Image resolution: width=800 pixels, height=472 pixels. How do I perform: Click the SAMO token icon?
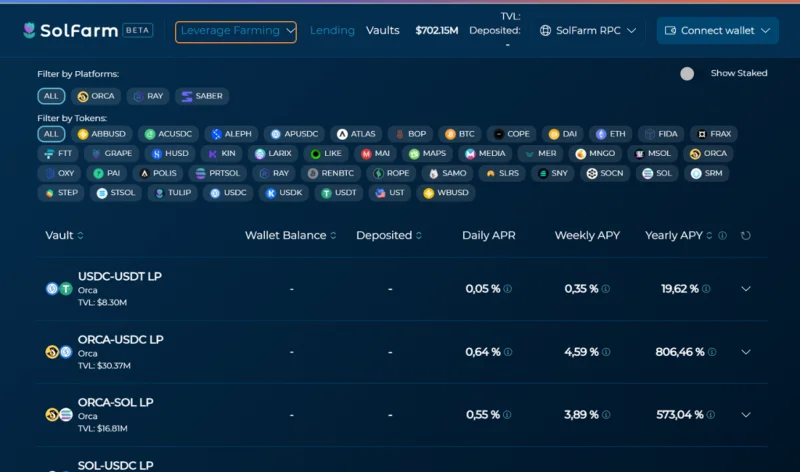433,173
